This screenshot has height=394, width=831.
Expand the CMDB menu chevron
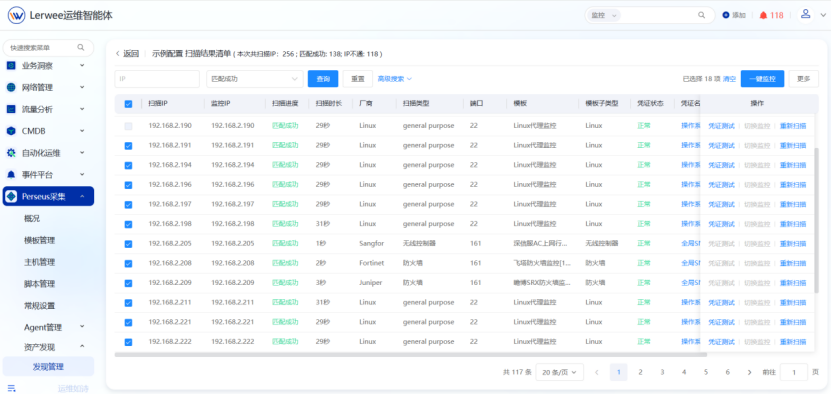(82, 131)
